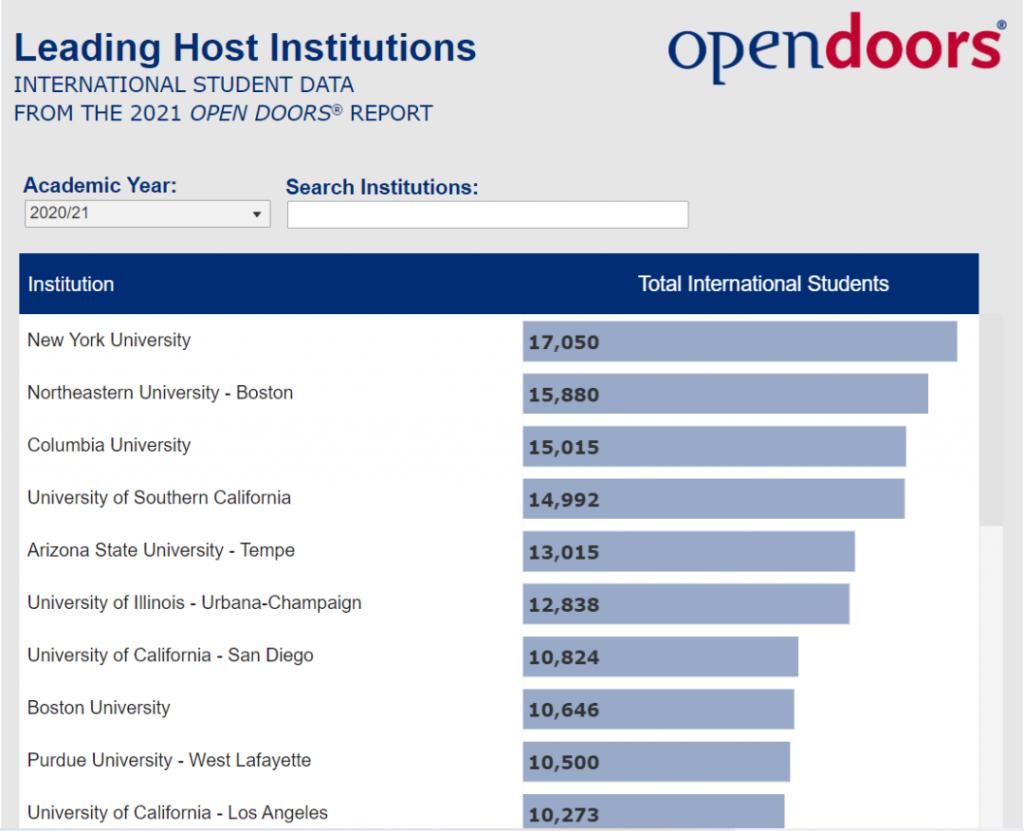Select the Columbia University label
The height and width of the screenshot is (831, 1024).
pyautogui.click(x=109, y=445)
